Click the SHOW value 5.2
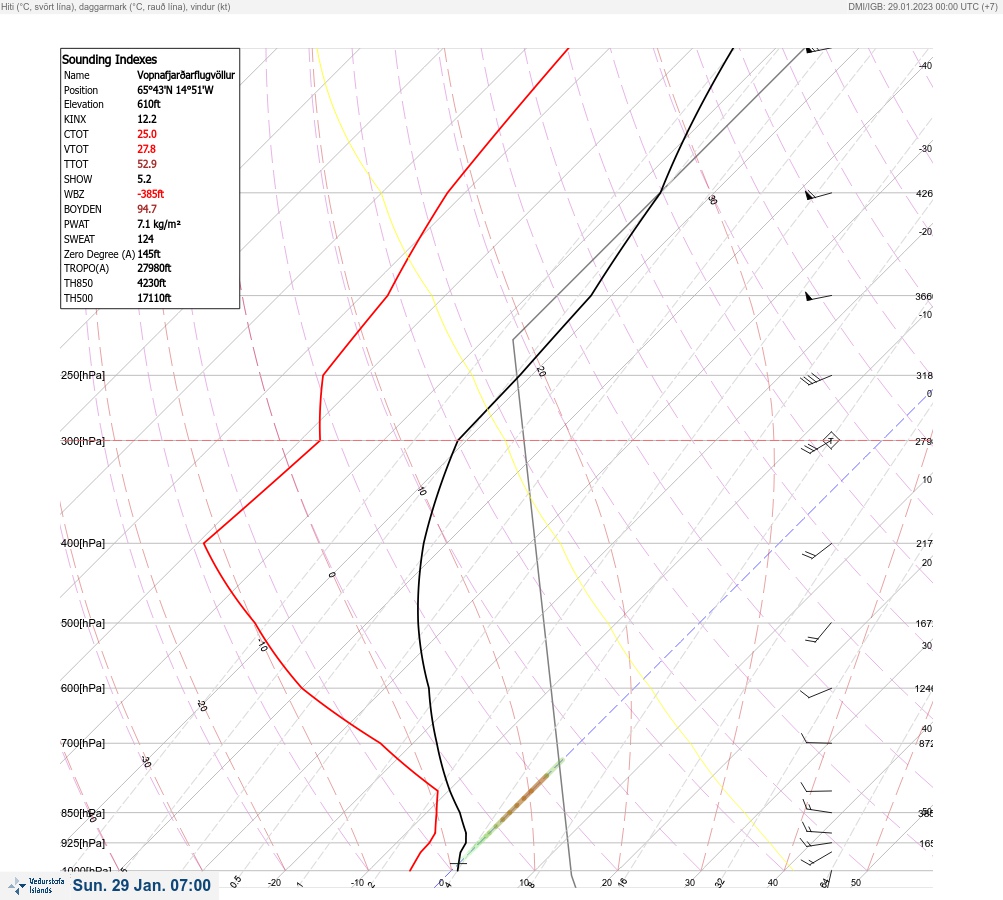Screen dimensions: 1003x900 [144, 179]
